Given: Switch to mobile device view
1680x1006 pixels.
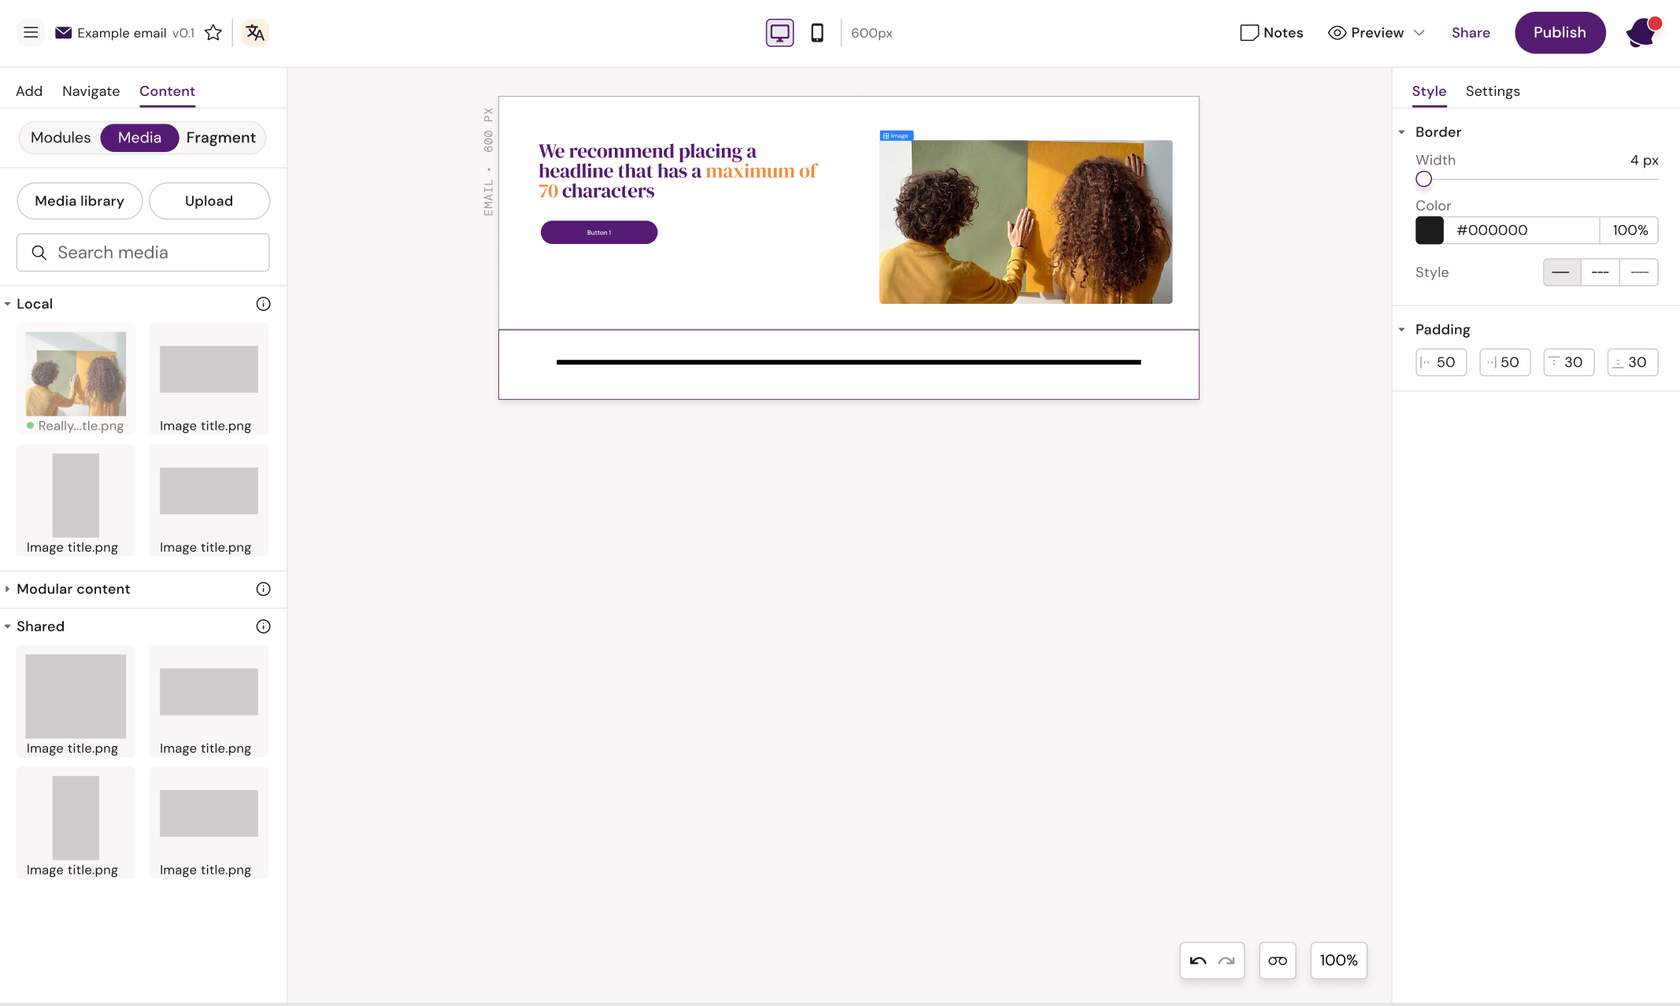Looking at the screenshot, I should point(817,33).
